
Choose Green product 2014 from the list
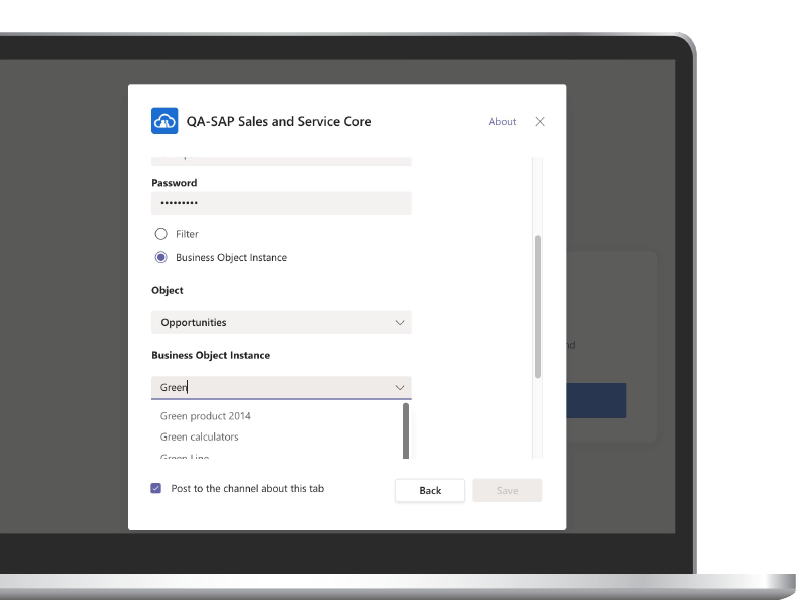tap(205, 416)
